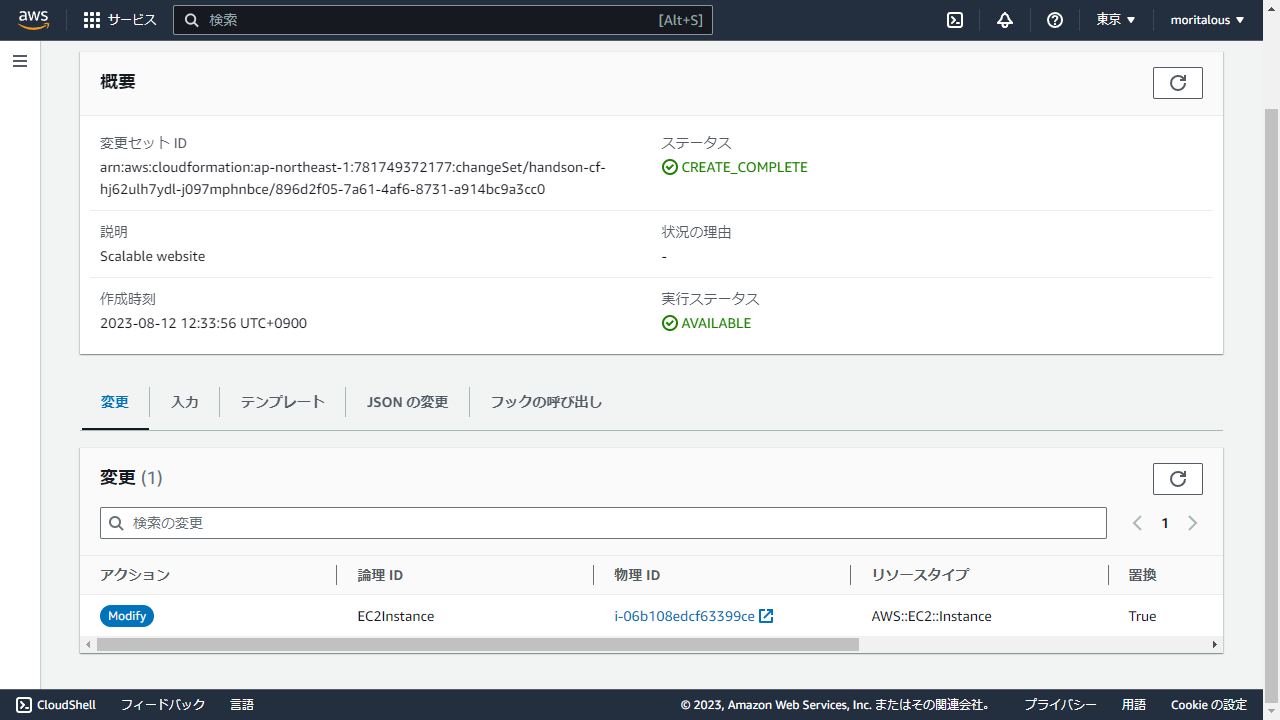Expand the left hamburger navigation menu
The image size is (1280, 720).
(x=20, y=62)
